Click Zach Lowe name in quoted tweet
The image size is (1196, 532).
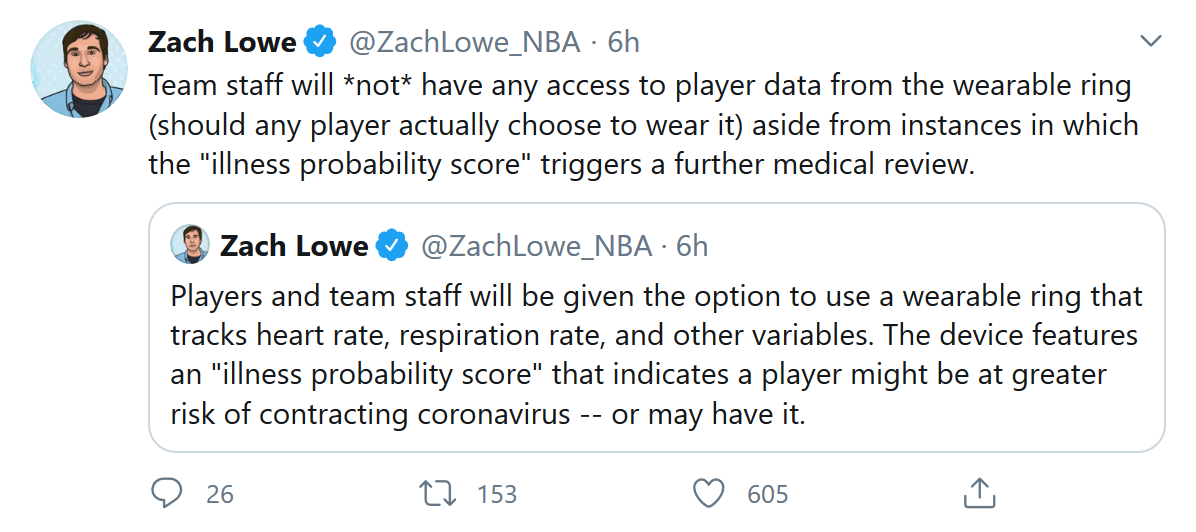[x=294, y=245]
